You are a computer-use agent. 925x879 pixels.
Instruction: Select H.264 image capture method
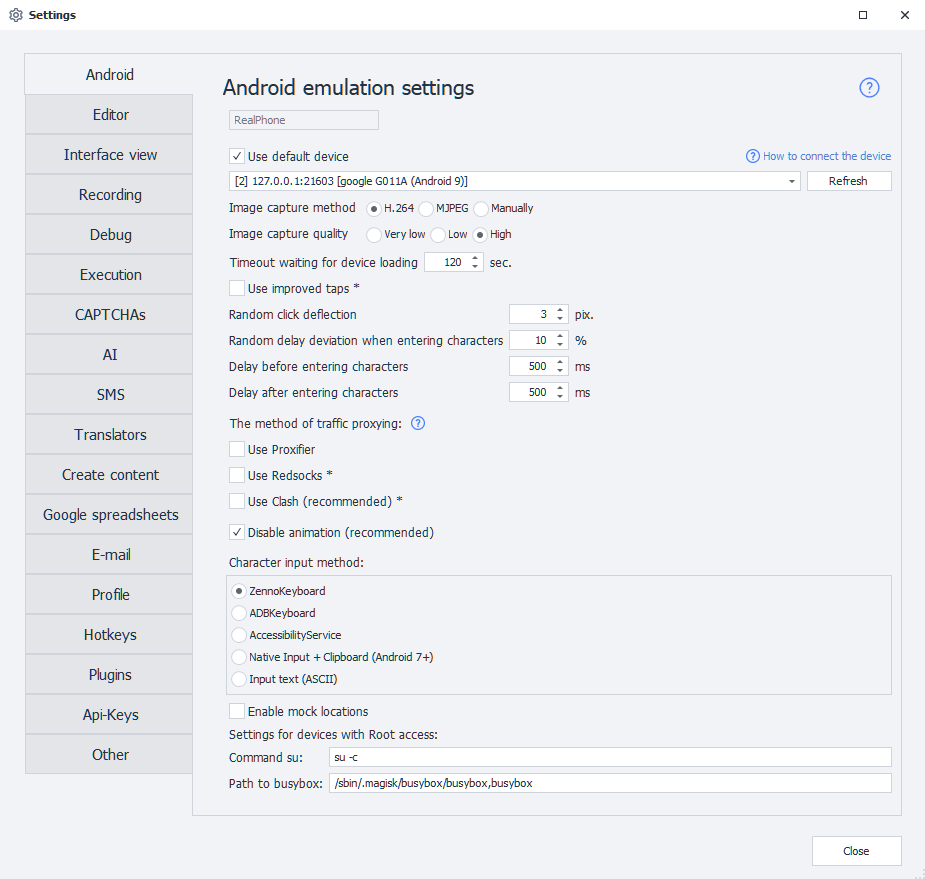pyautogui.click(x=373, y=209)
